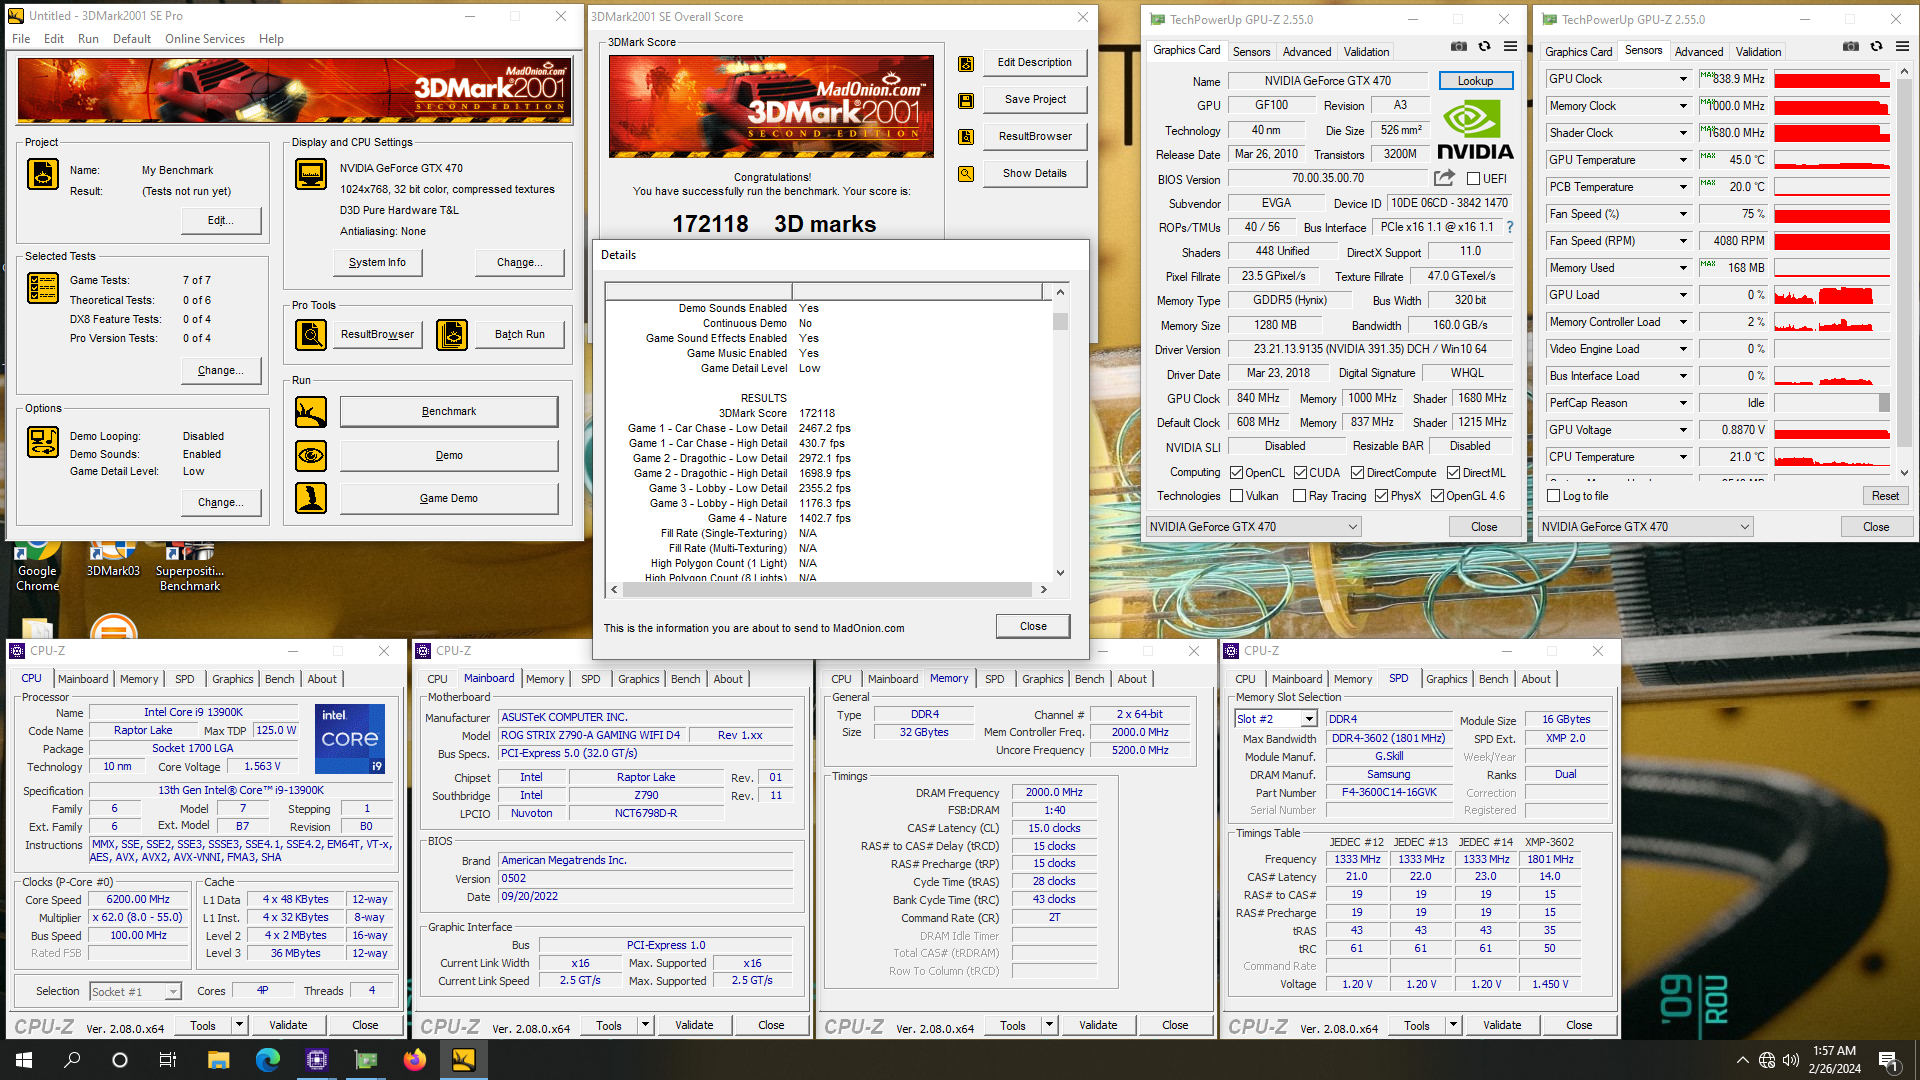Click the Edit Description icon in Overall Score window
Viewport: 1920px width, 1080px height.
coord(966,63)
